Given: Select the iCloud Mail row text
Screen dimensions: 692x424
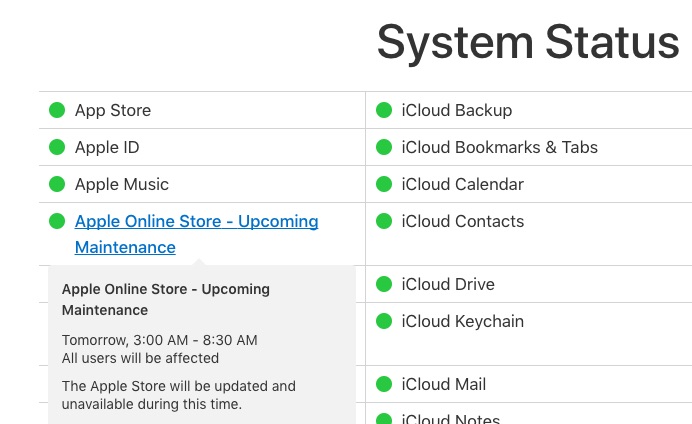Looking at the screenshot, I should point(444,384).
